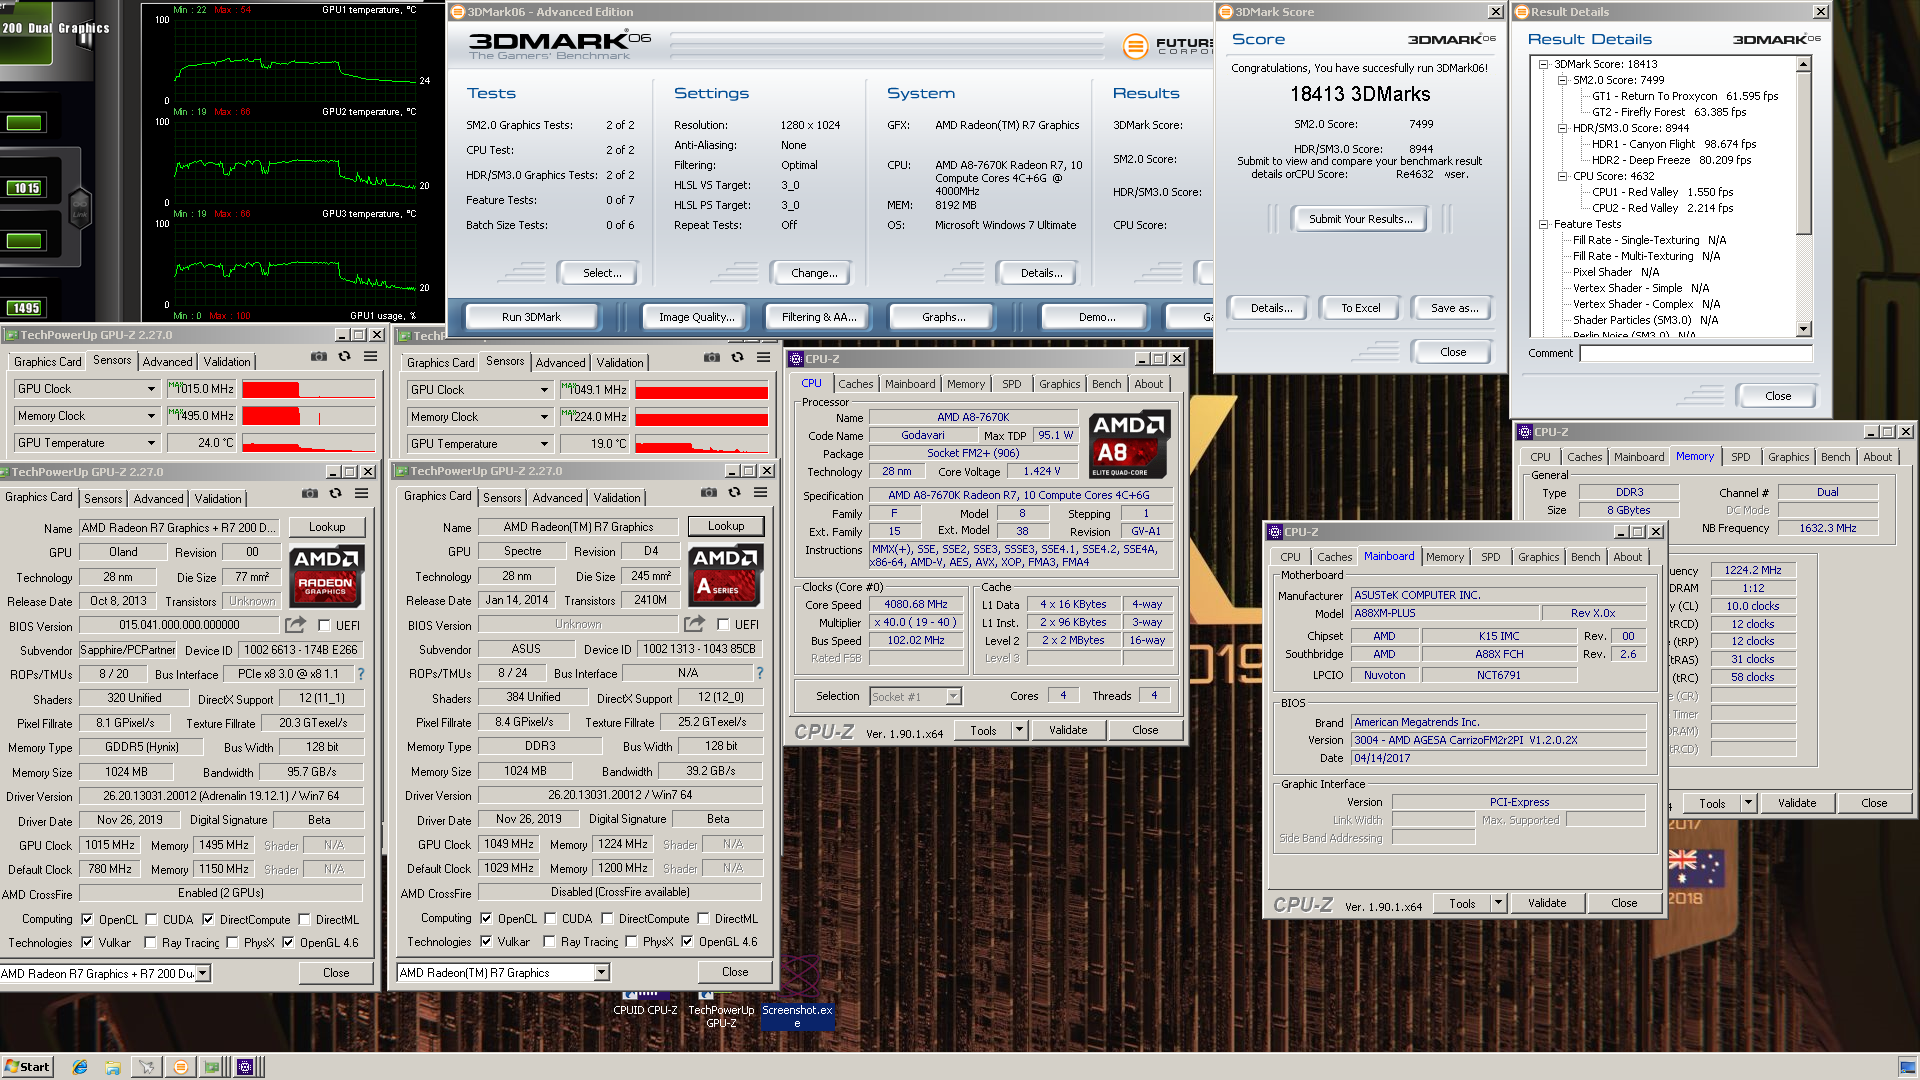Click Submit Your Results... button

[1360, 219]
